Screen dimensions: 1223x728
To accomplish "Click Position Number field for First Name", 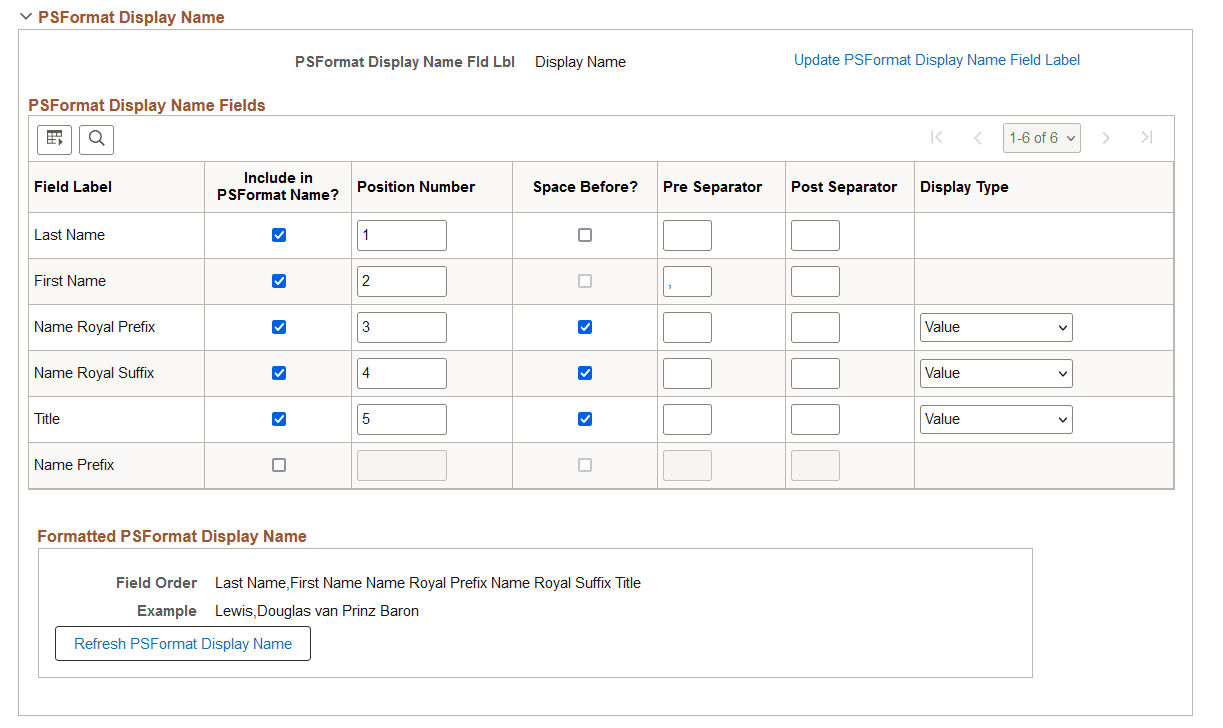I will pos(401,281).
